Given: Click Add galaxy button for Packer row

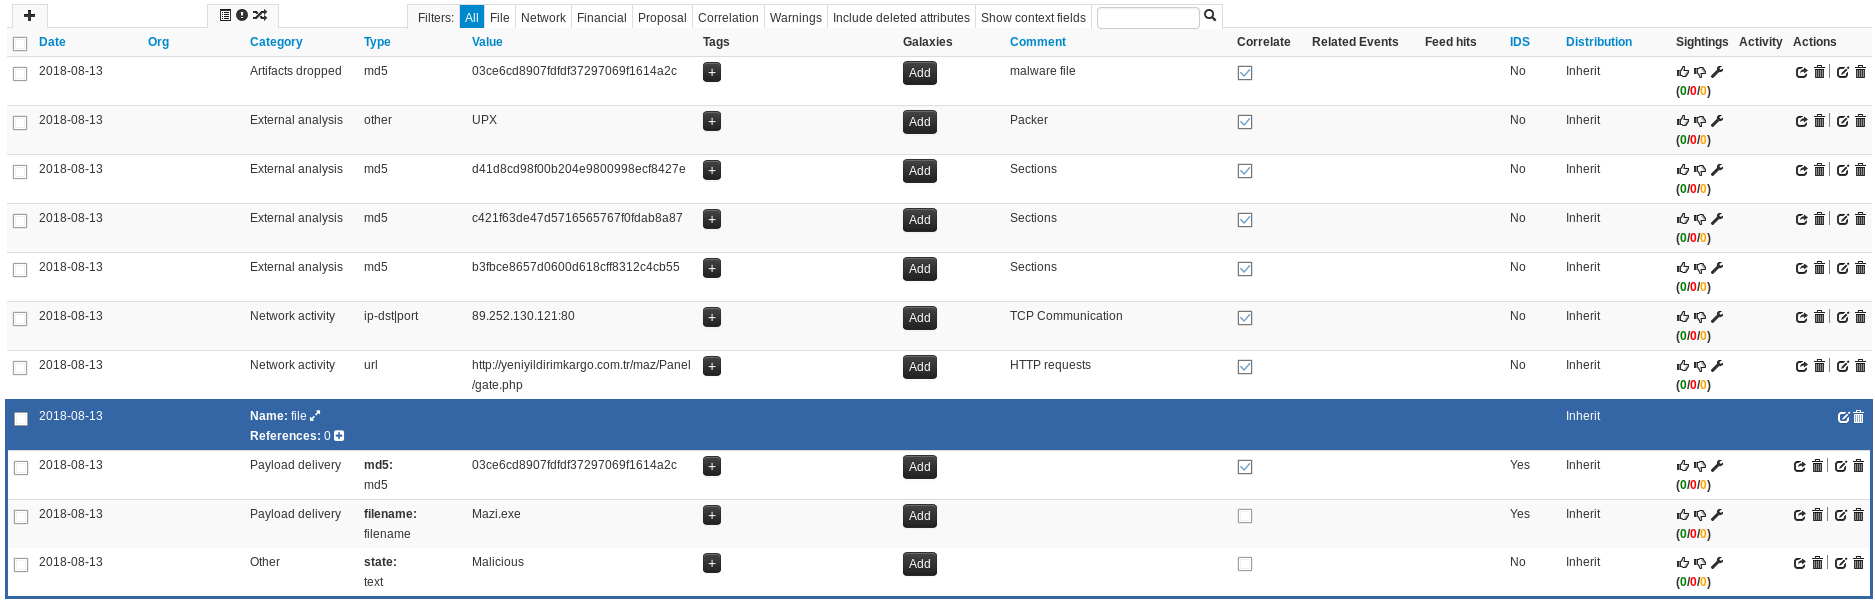Looking at the screenshot, I should click(x=919, y=122).
